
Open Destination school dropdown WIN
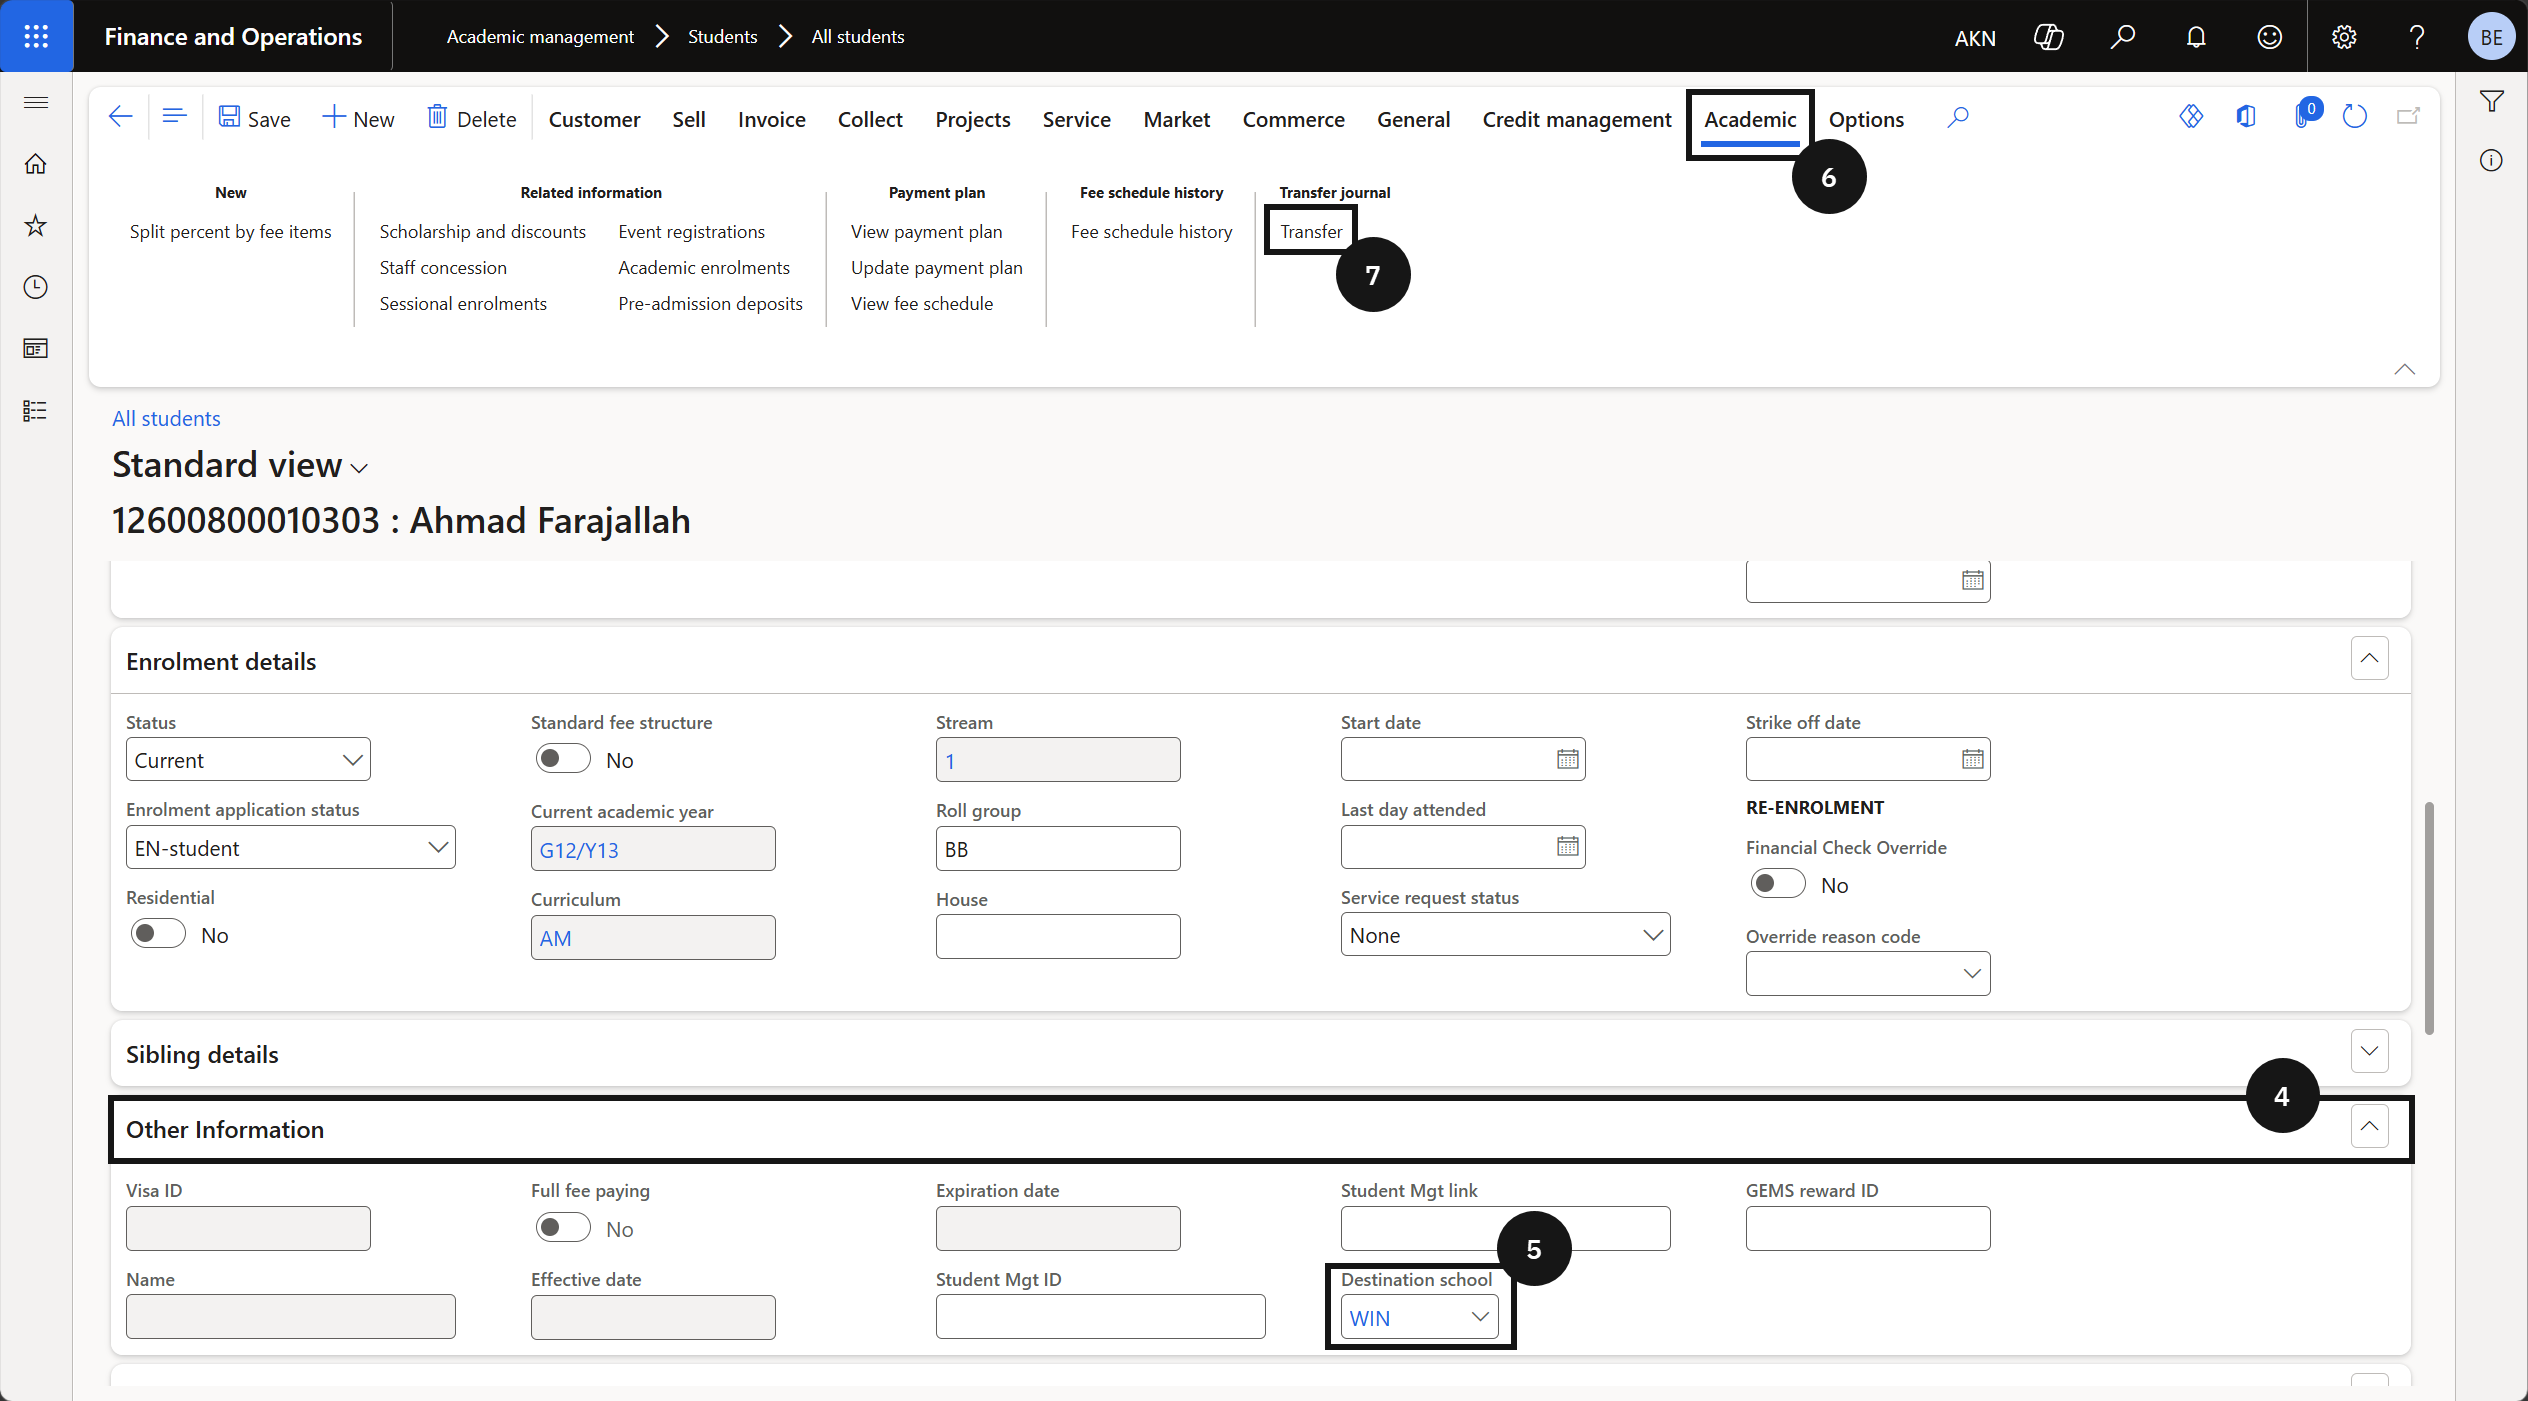1419,1317
